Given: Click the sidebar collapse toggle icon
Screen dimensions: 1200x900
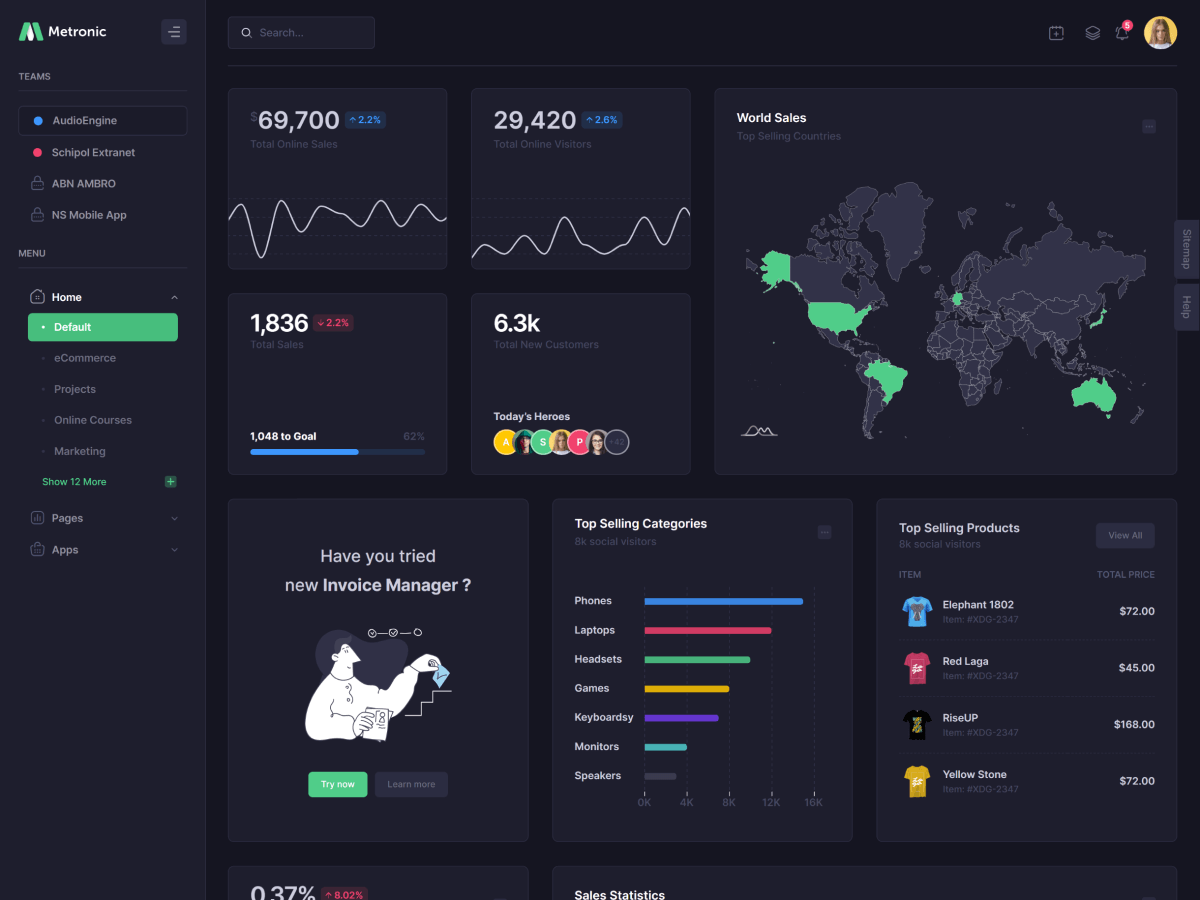Looking at the screenshot, I should click(174, 32).
